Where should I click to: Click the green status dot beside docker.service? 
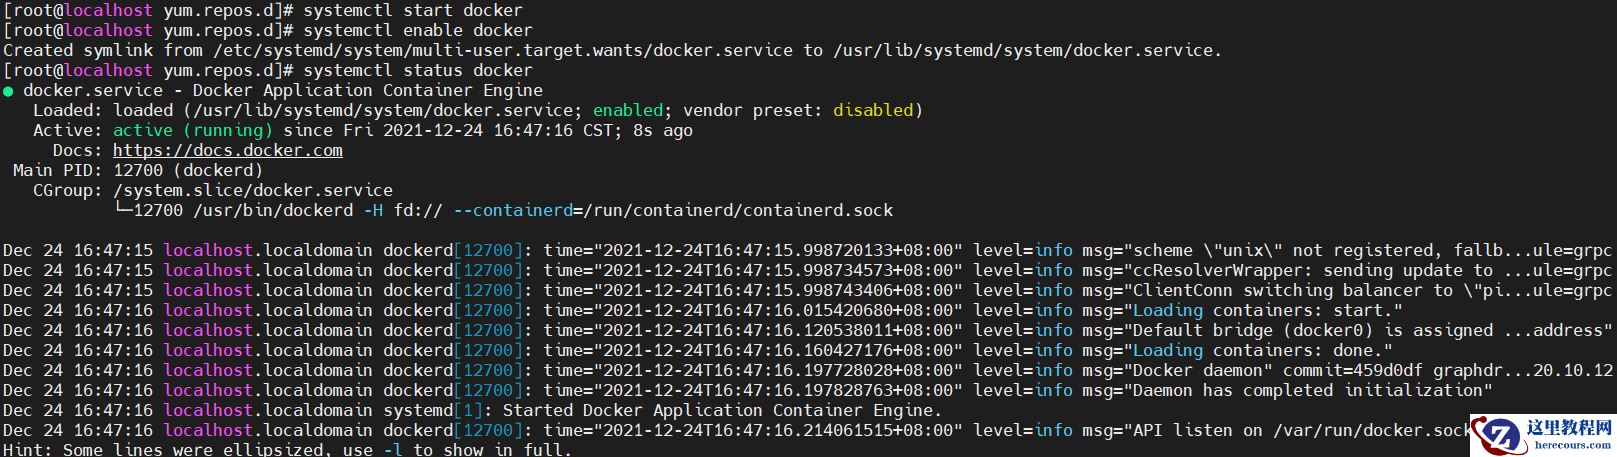click(x=8, y=91)
